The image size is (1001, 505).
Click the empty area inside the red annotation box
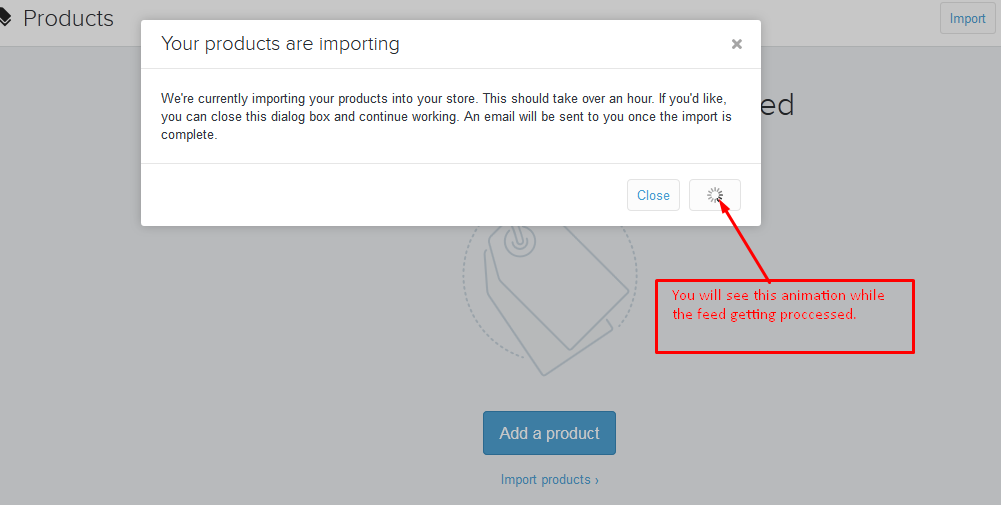(785, 337)
